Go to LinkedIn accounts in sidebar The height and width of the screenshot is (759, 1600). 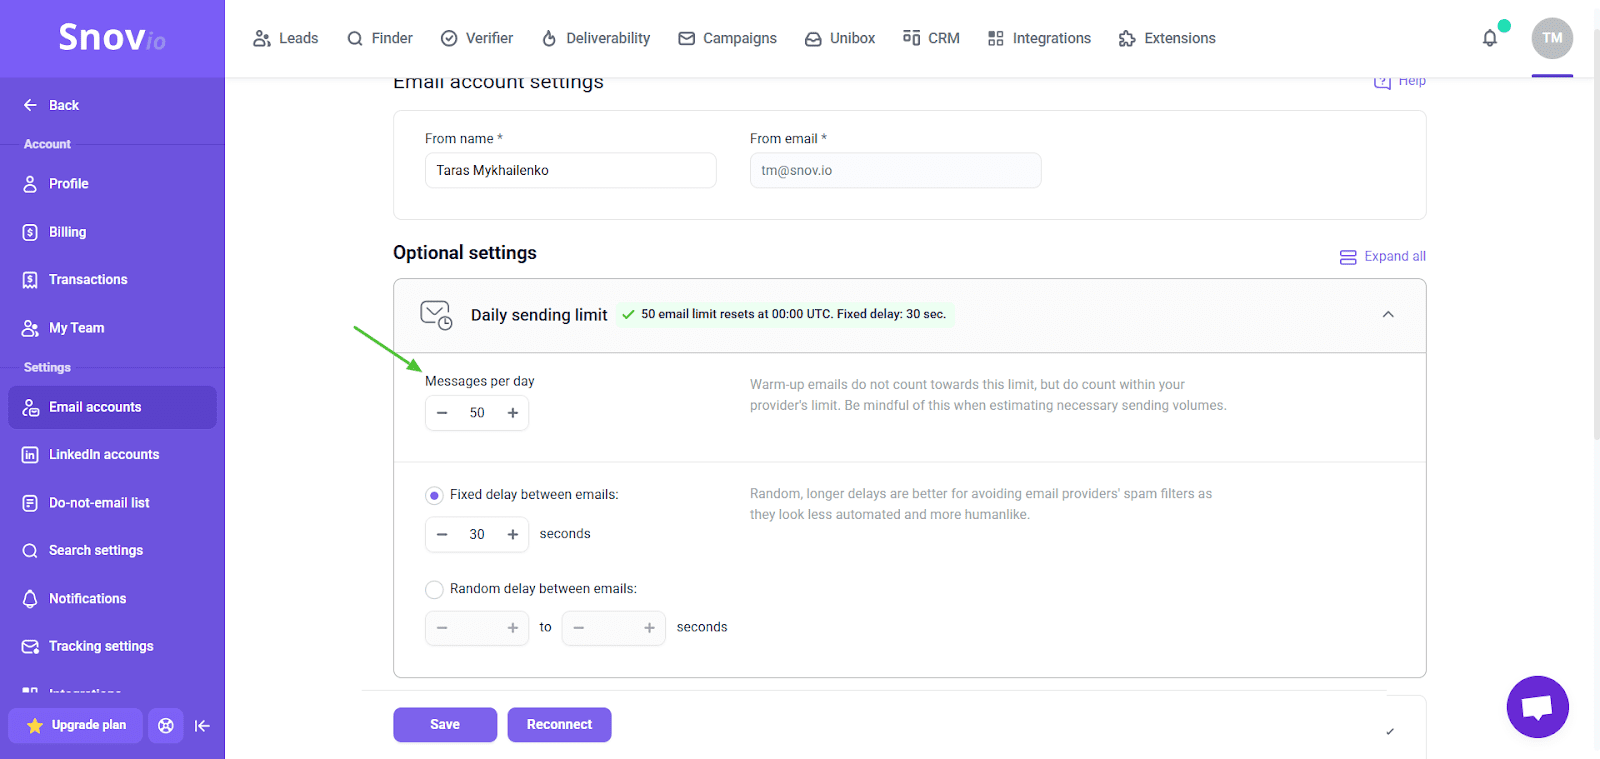click(104, 455)
